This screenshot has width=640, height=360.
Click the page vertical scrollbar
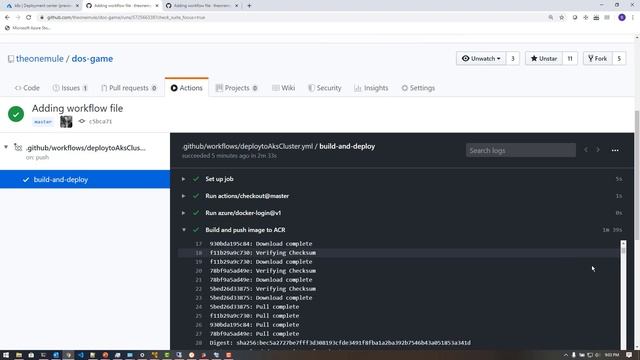[x=637, y=176]
